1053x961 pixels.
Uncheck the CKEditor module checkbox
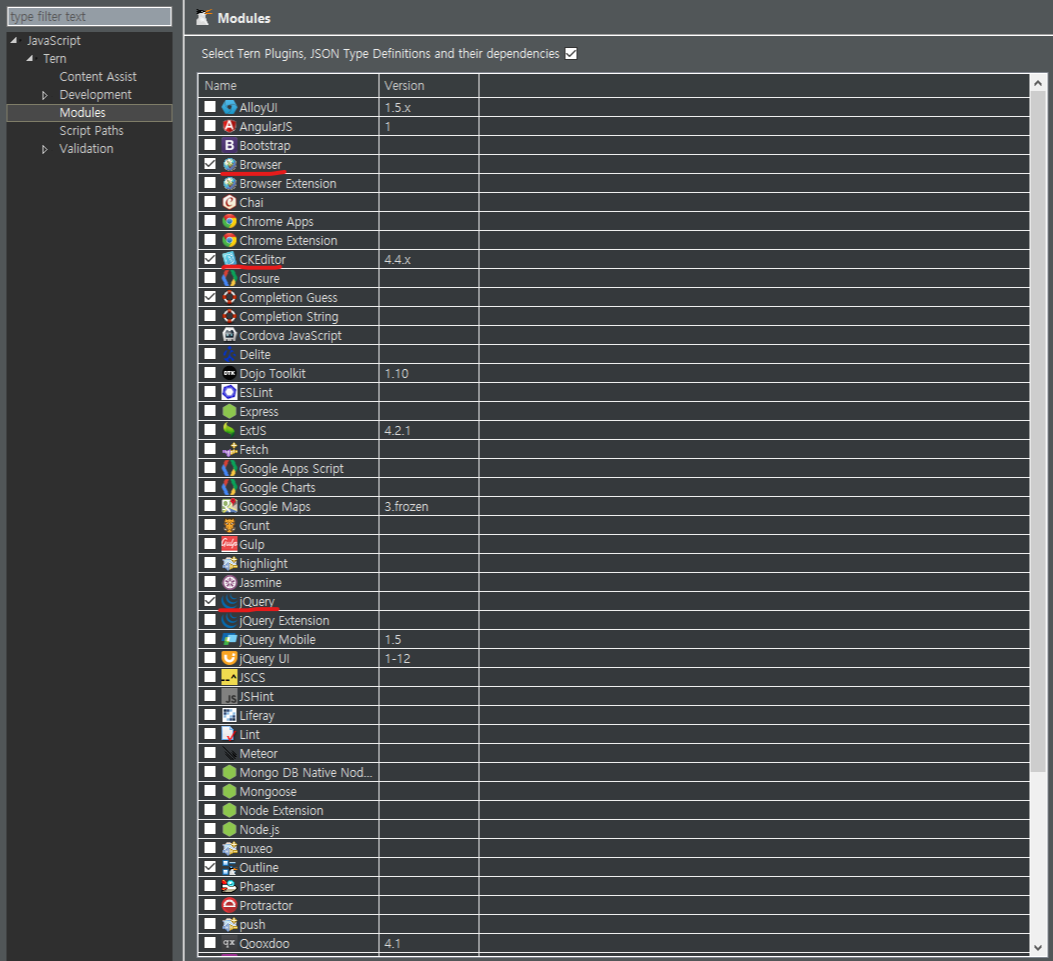[x=210, y=259]
